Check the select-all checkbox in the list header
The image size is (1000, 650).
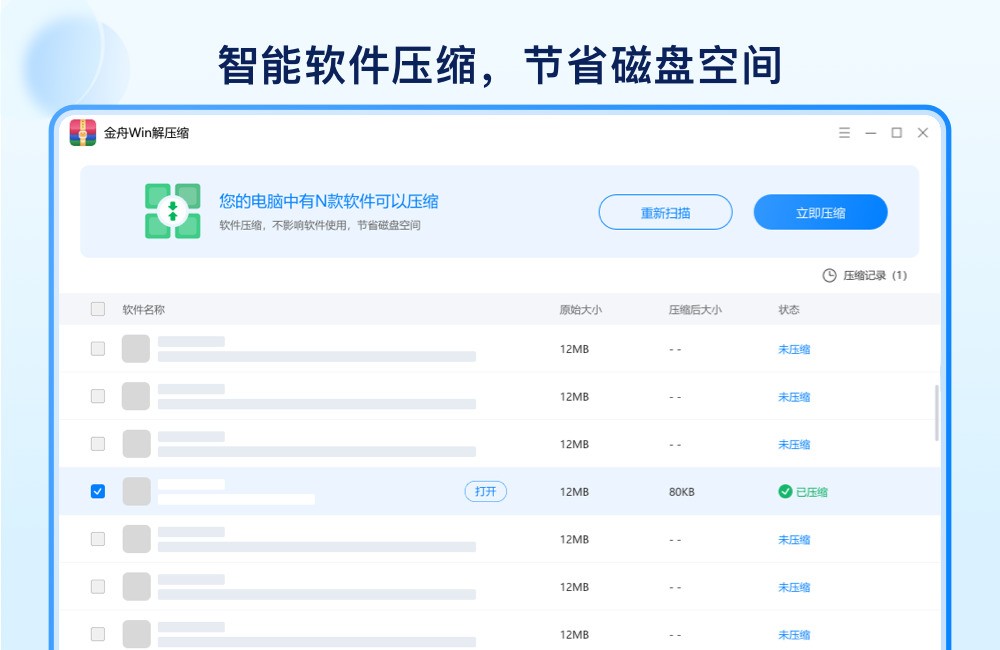coord(97,309)
